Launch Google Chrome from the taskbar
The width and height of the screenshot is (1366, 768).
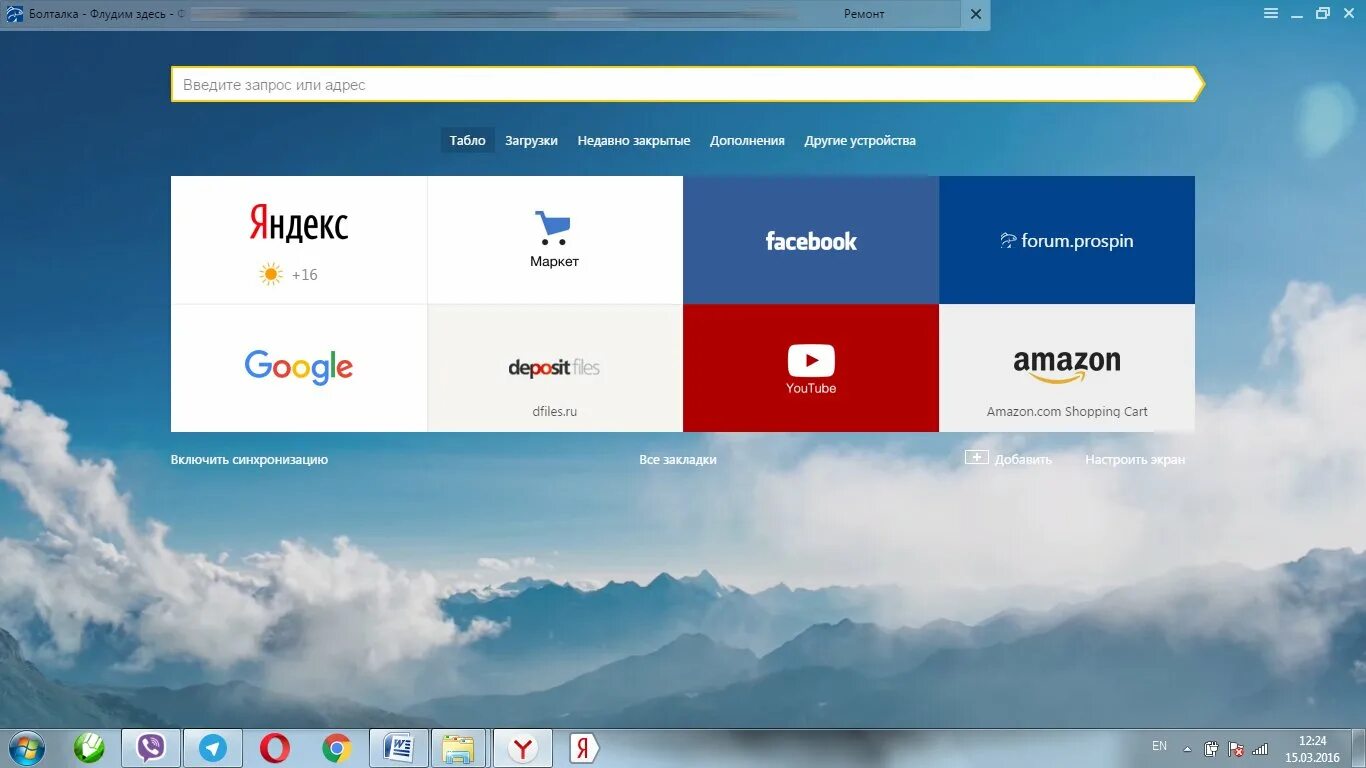tap(337, 748)
